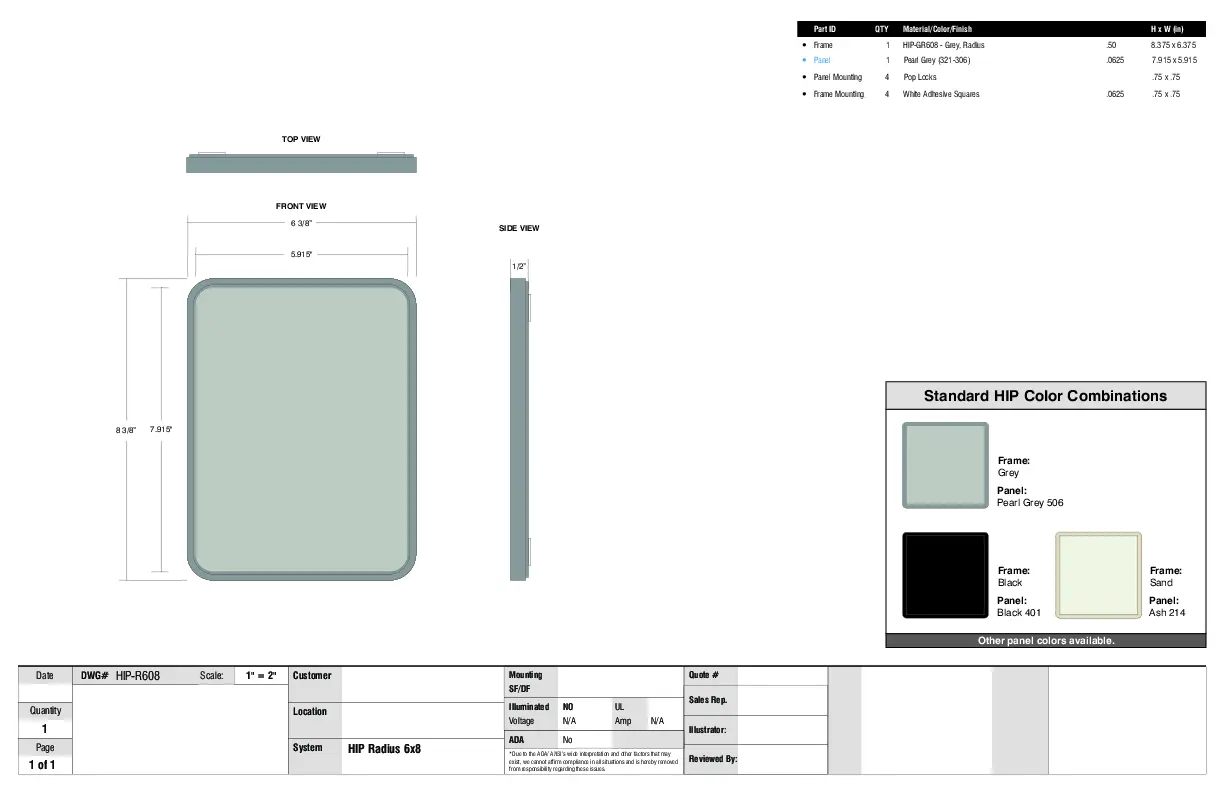Click the 'QTY' column header
Screen dimensions: 1224x792
point(882,29)
